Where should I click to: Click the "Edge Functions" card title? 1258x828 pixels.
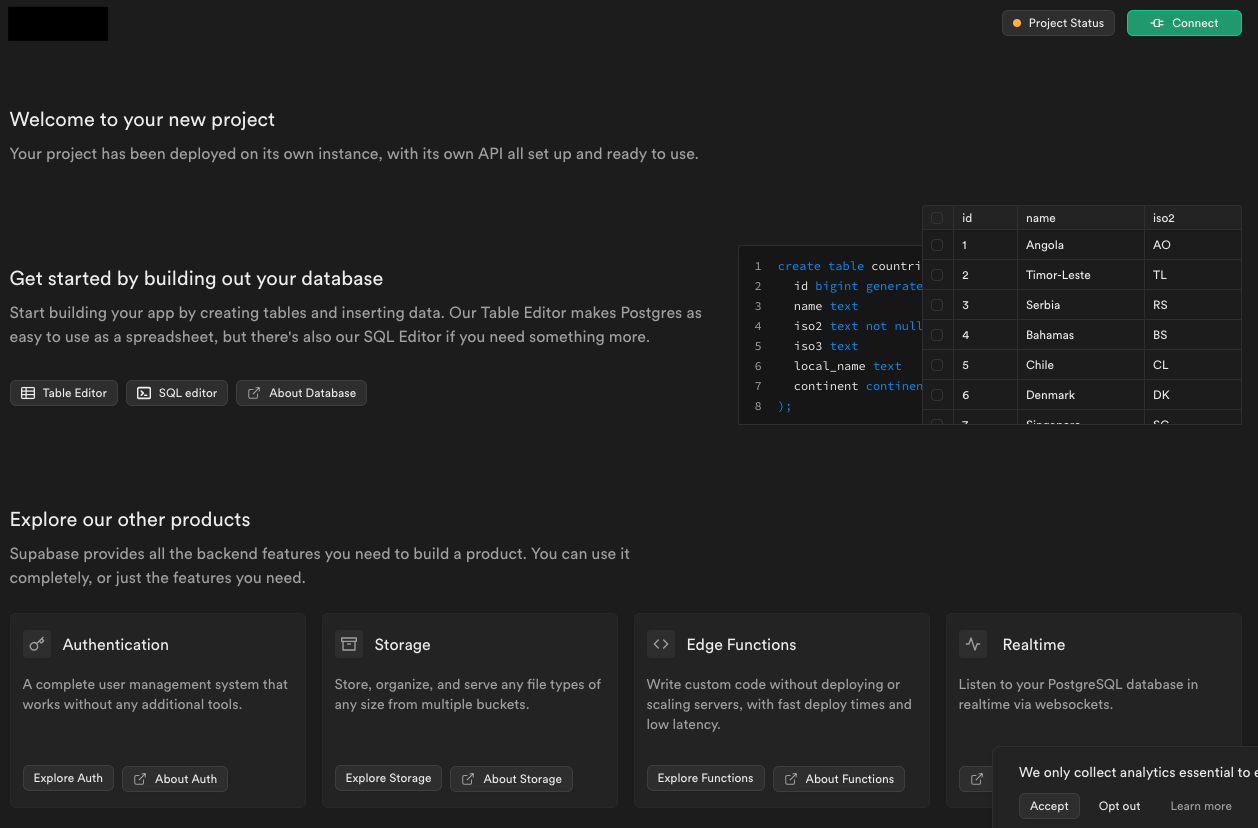(x=741, y=645)
